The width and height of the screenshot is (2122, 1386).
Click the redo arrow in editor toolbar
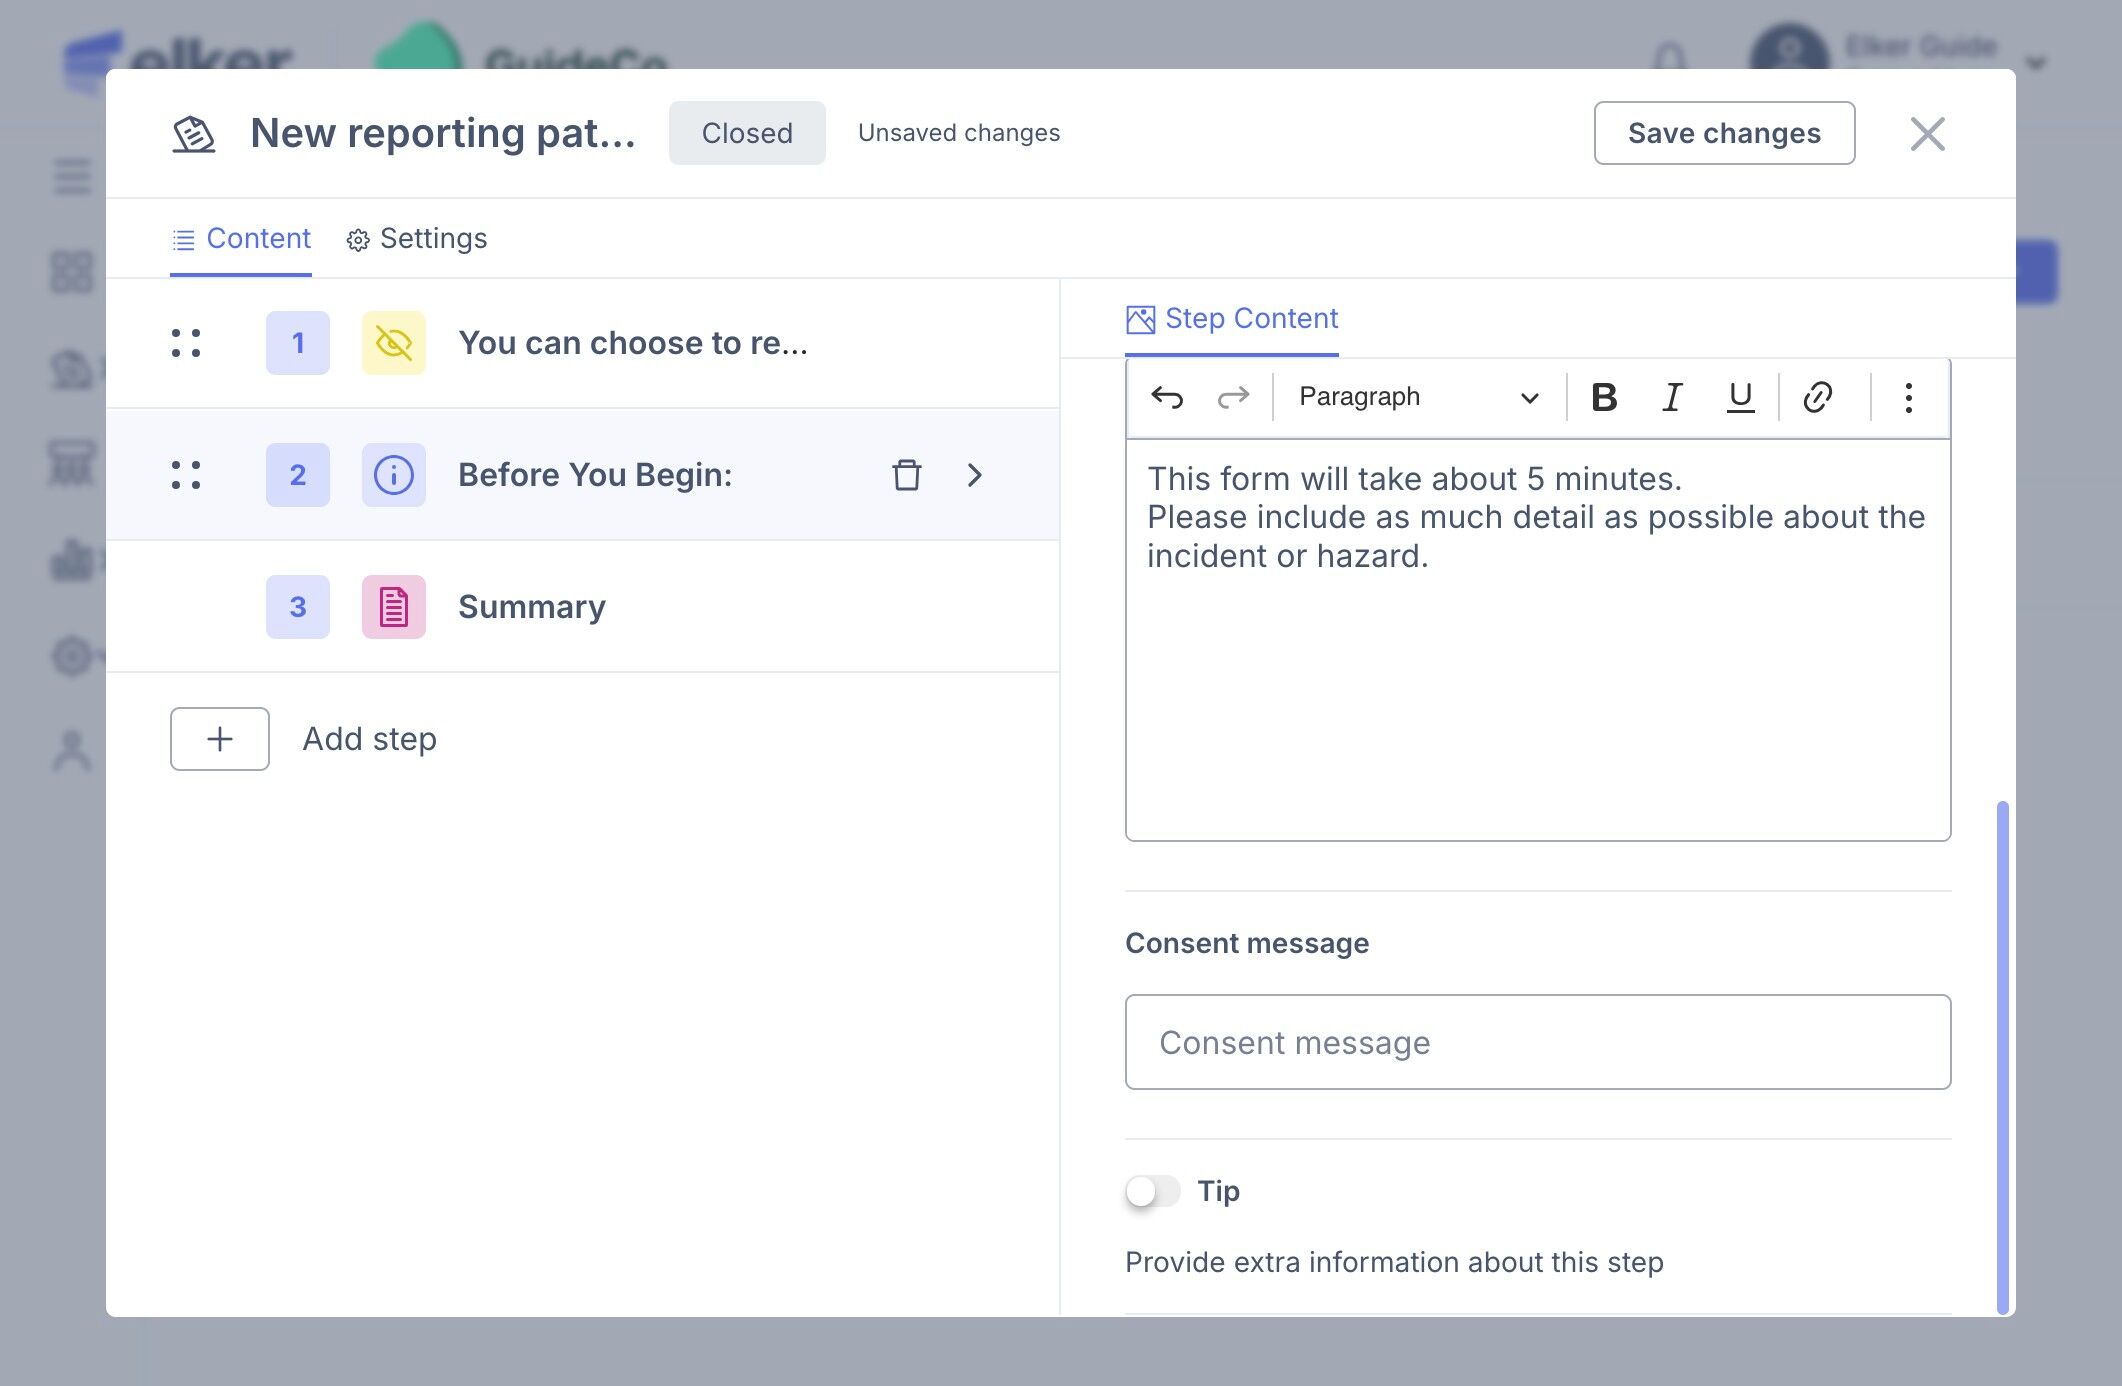tap(1233, 397)
